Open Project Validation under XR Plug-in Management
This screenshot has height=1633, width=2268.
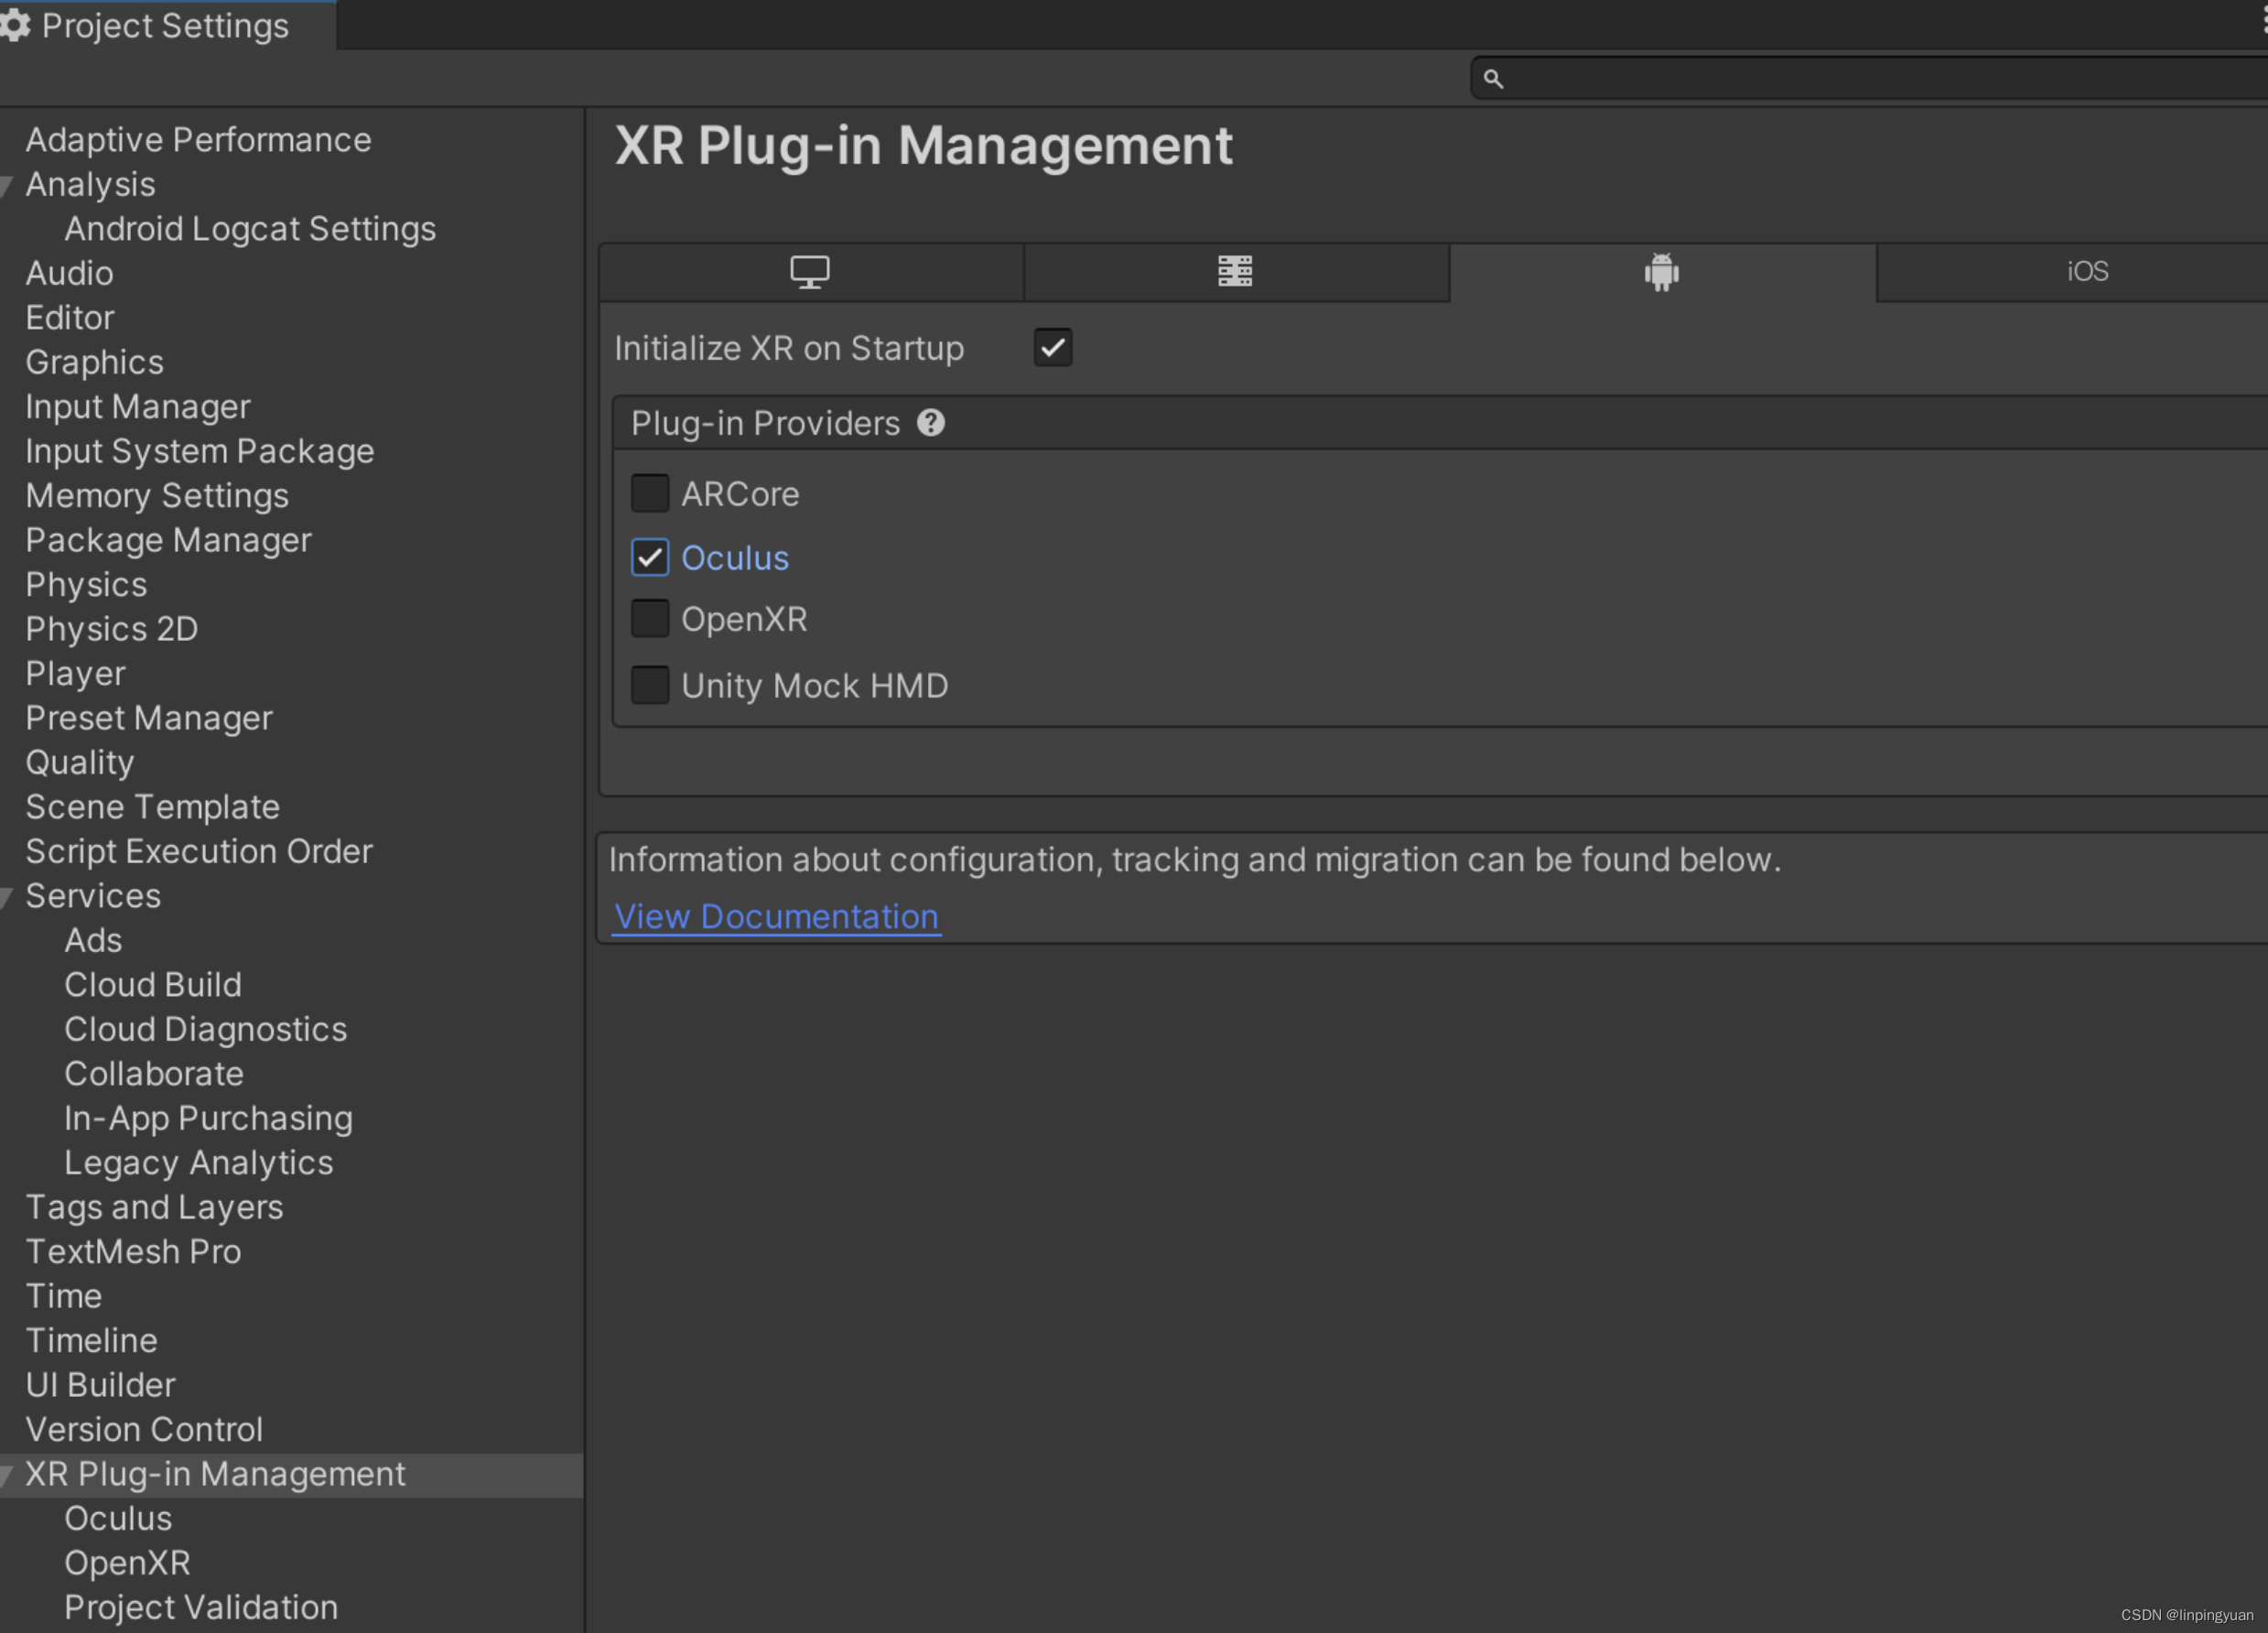[201, 1607]
